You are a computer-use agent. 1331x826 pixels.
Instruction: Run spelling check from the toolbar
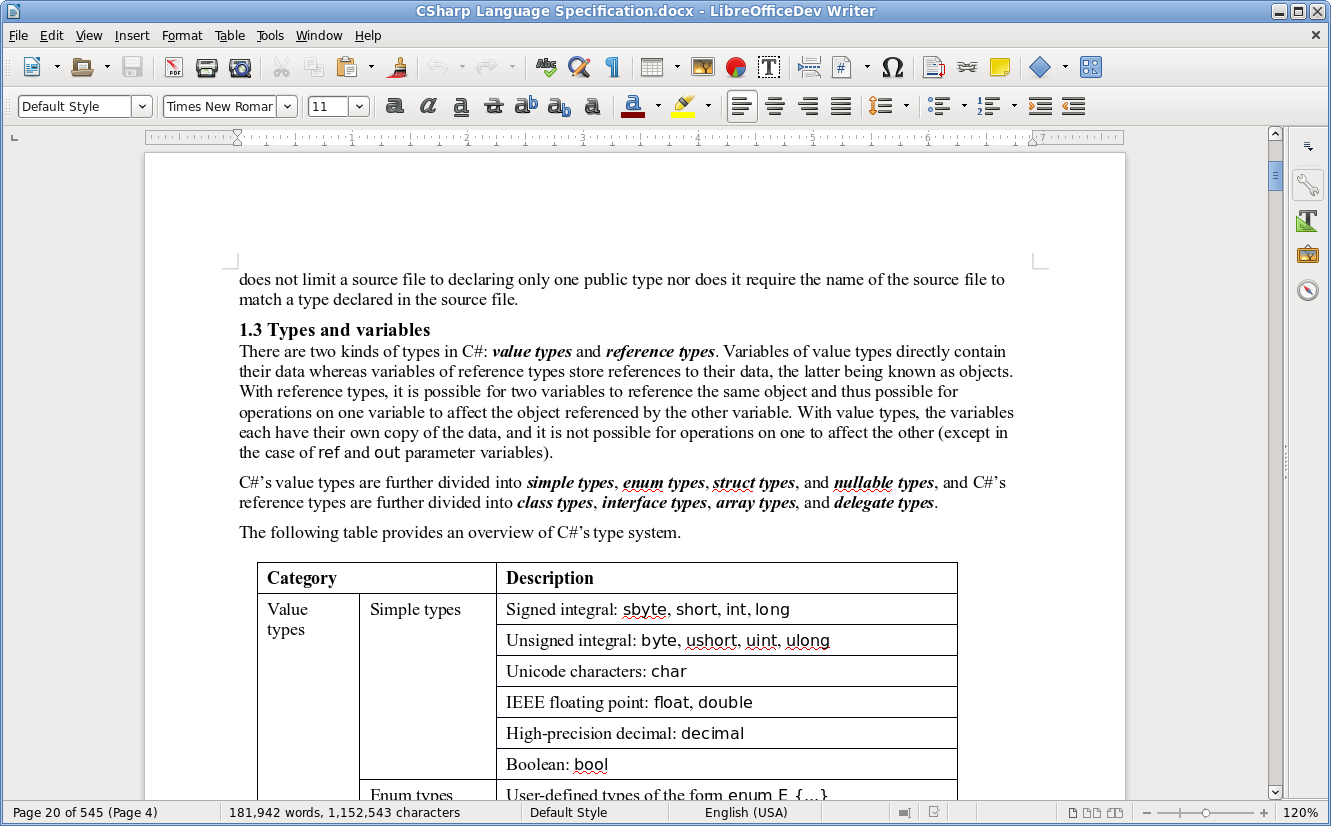tap(546, 68)
